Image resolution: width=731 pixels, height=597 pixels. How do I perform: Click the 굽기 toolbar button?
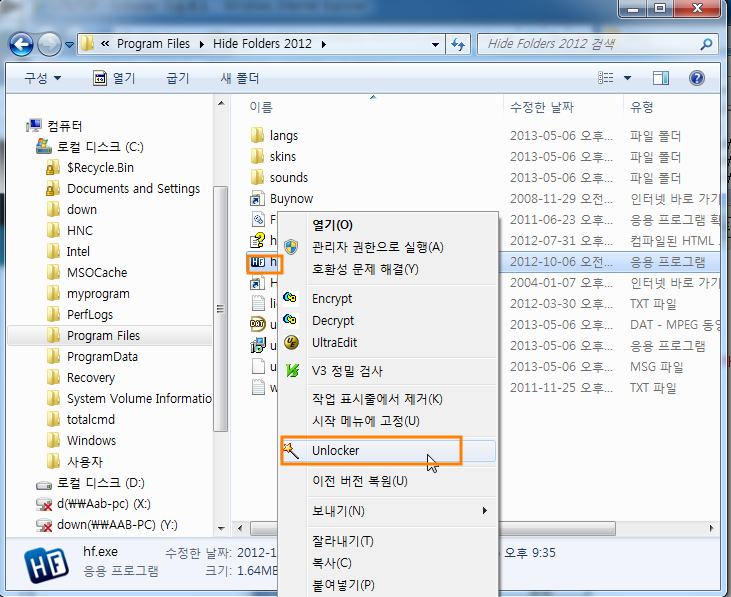178,78
